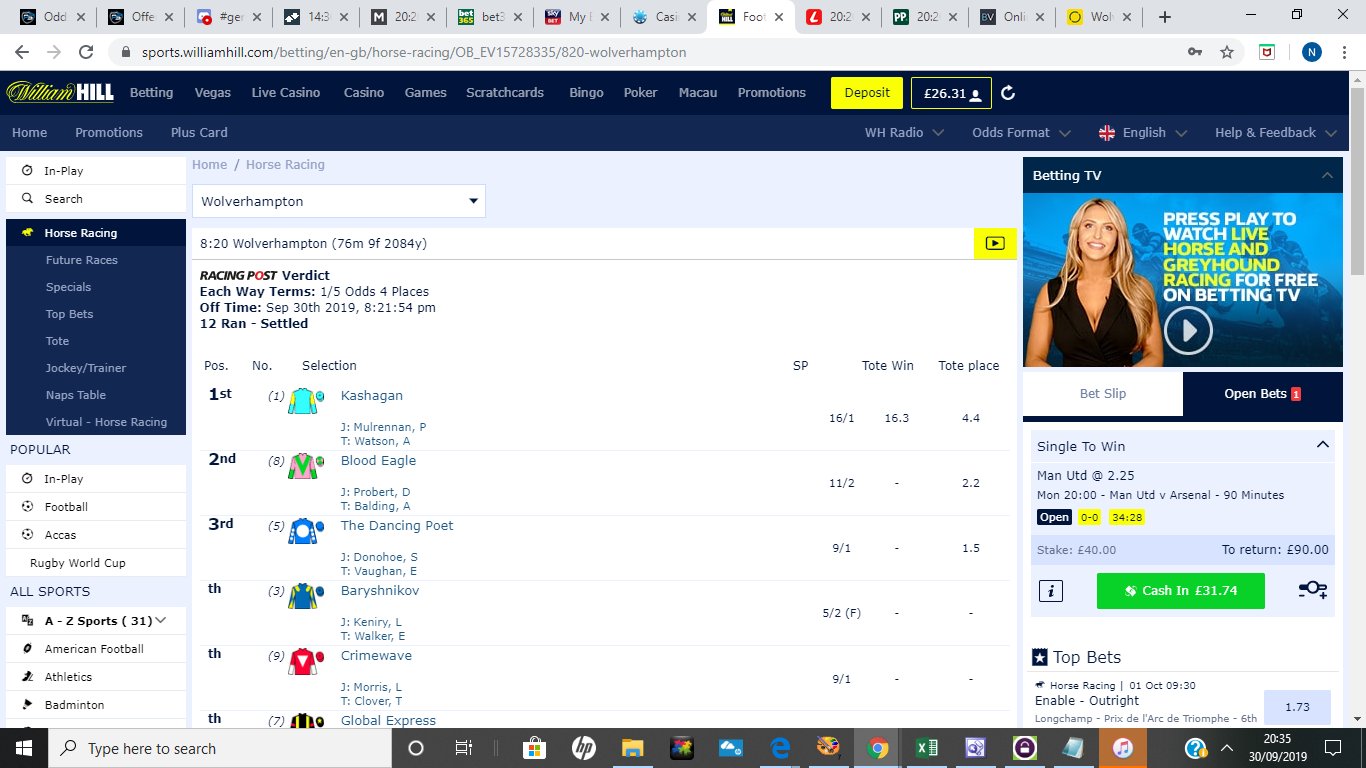The image size is (1366, 768).
Task: Click the Windows taskbar search box
Action: pos(220,748)
